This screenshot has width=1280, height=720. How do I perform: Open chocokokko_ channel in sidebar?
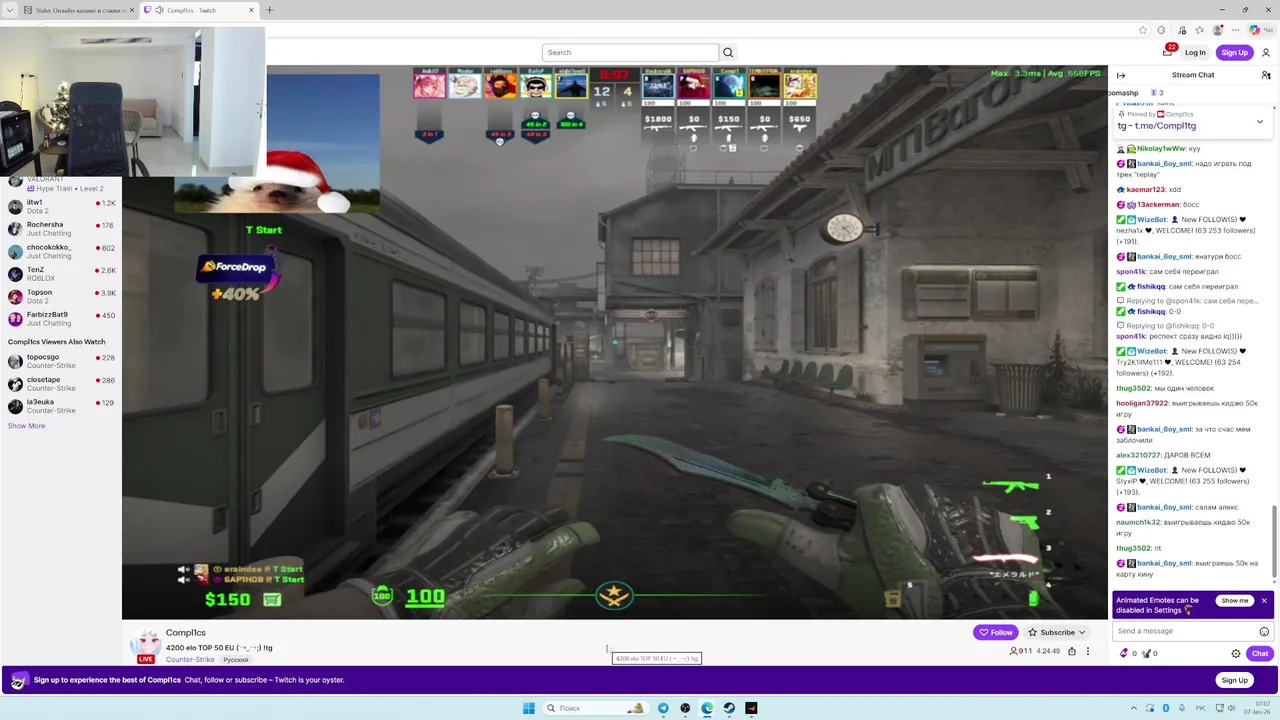[x=61, y=251]
